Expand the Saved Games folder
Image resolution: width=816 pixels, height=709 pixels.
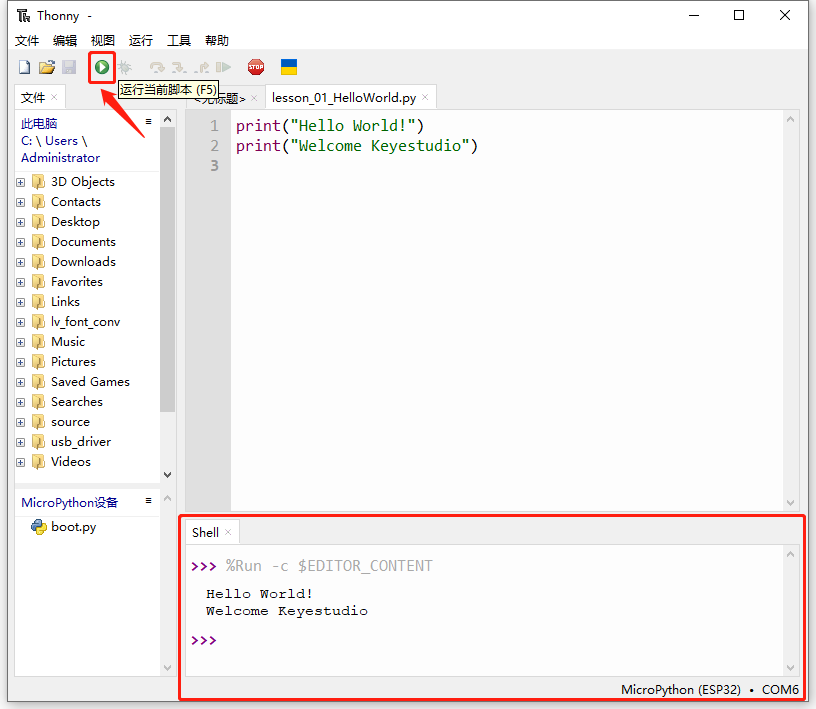(x=20, y=382)
